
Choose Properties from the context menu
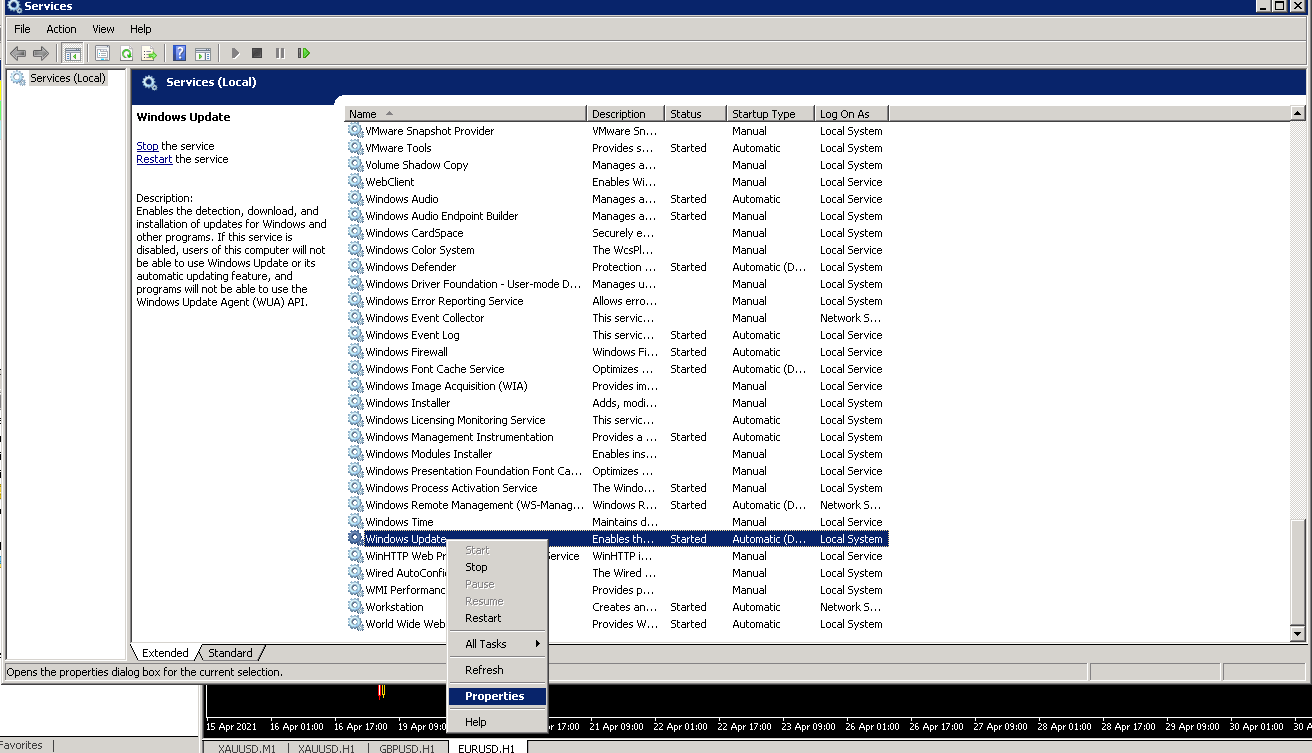495,696
